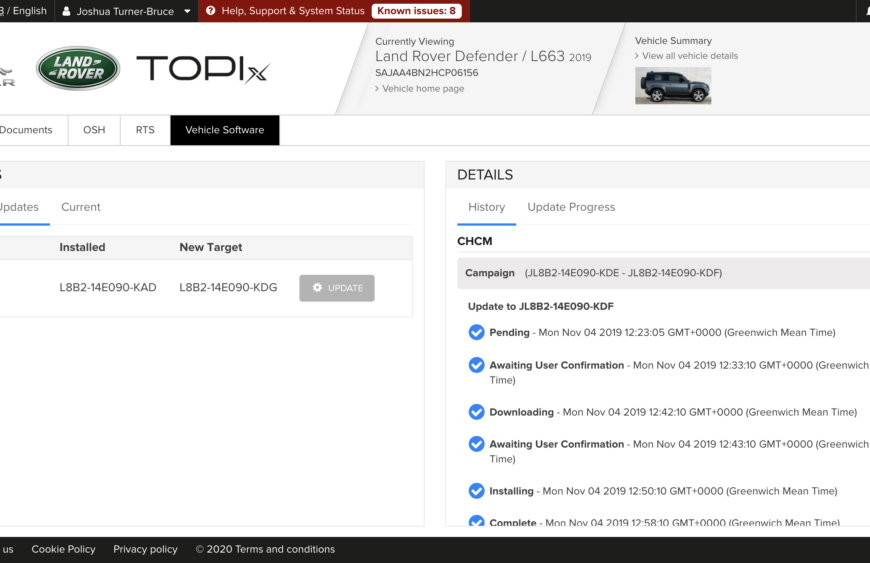Switch to the Update Progress tab
This screenshot has height=563, width=870.
[571, 207]
